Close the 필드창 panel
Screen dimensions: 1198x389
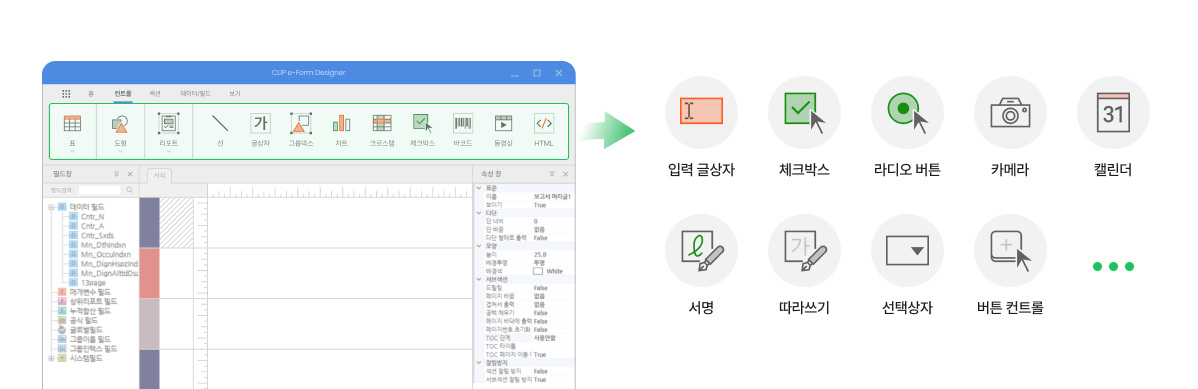130,174
